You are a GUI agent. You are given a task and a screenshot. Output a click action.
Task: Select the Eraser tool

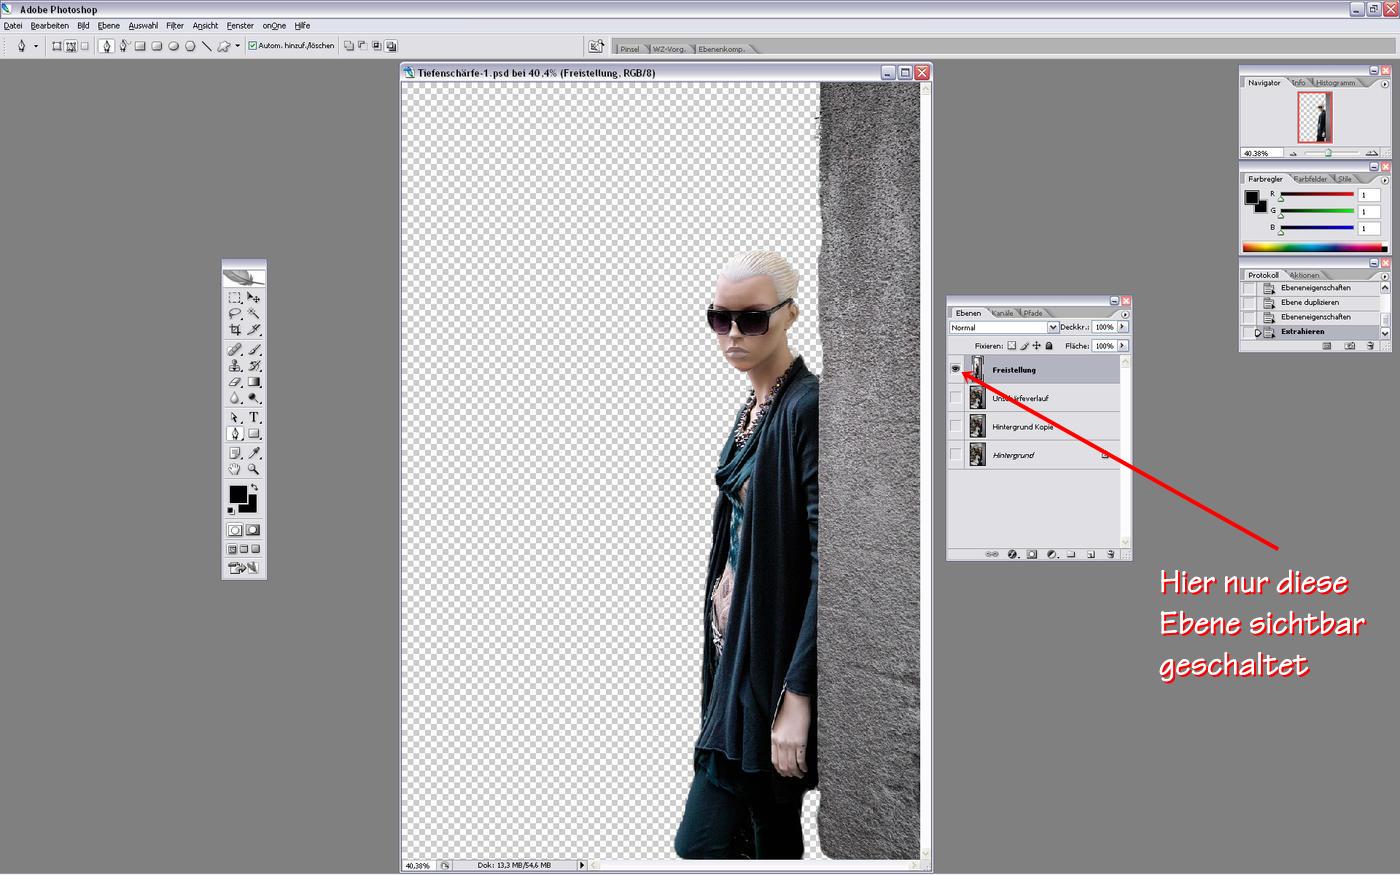click(x=234, y=381)
